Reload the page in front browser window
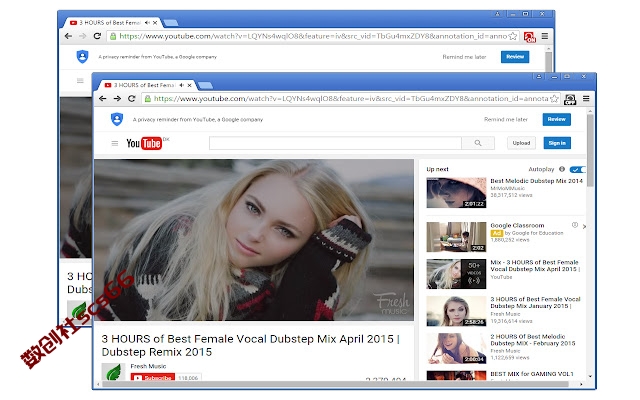 [x=131, y=98]
